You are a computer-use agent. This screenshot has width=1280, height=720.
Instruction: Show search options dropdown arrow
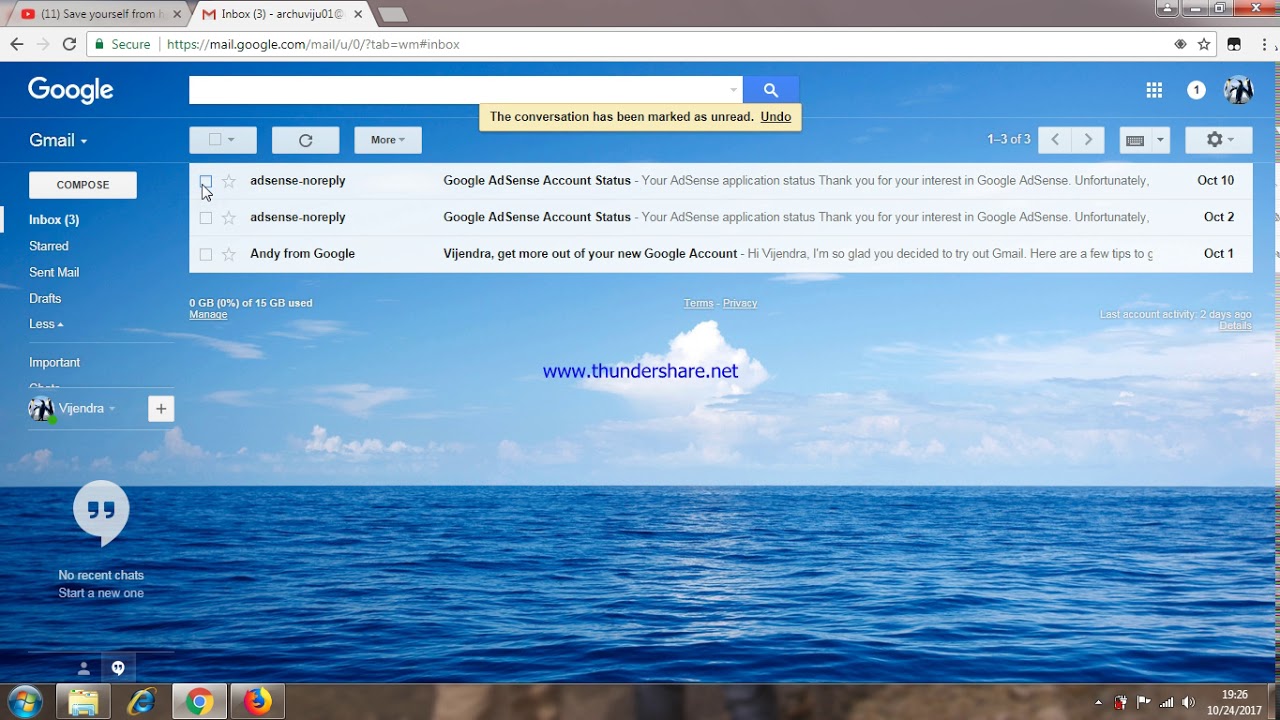coord(733,90)
